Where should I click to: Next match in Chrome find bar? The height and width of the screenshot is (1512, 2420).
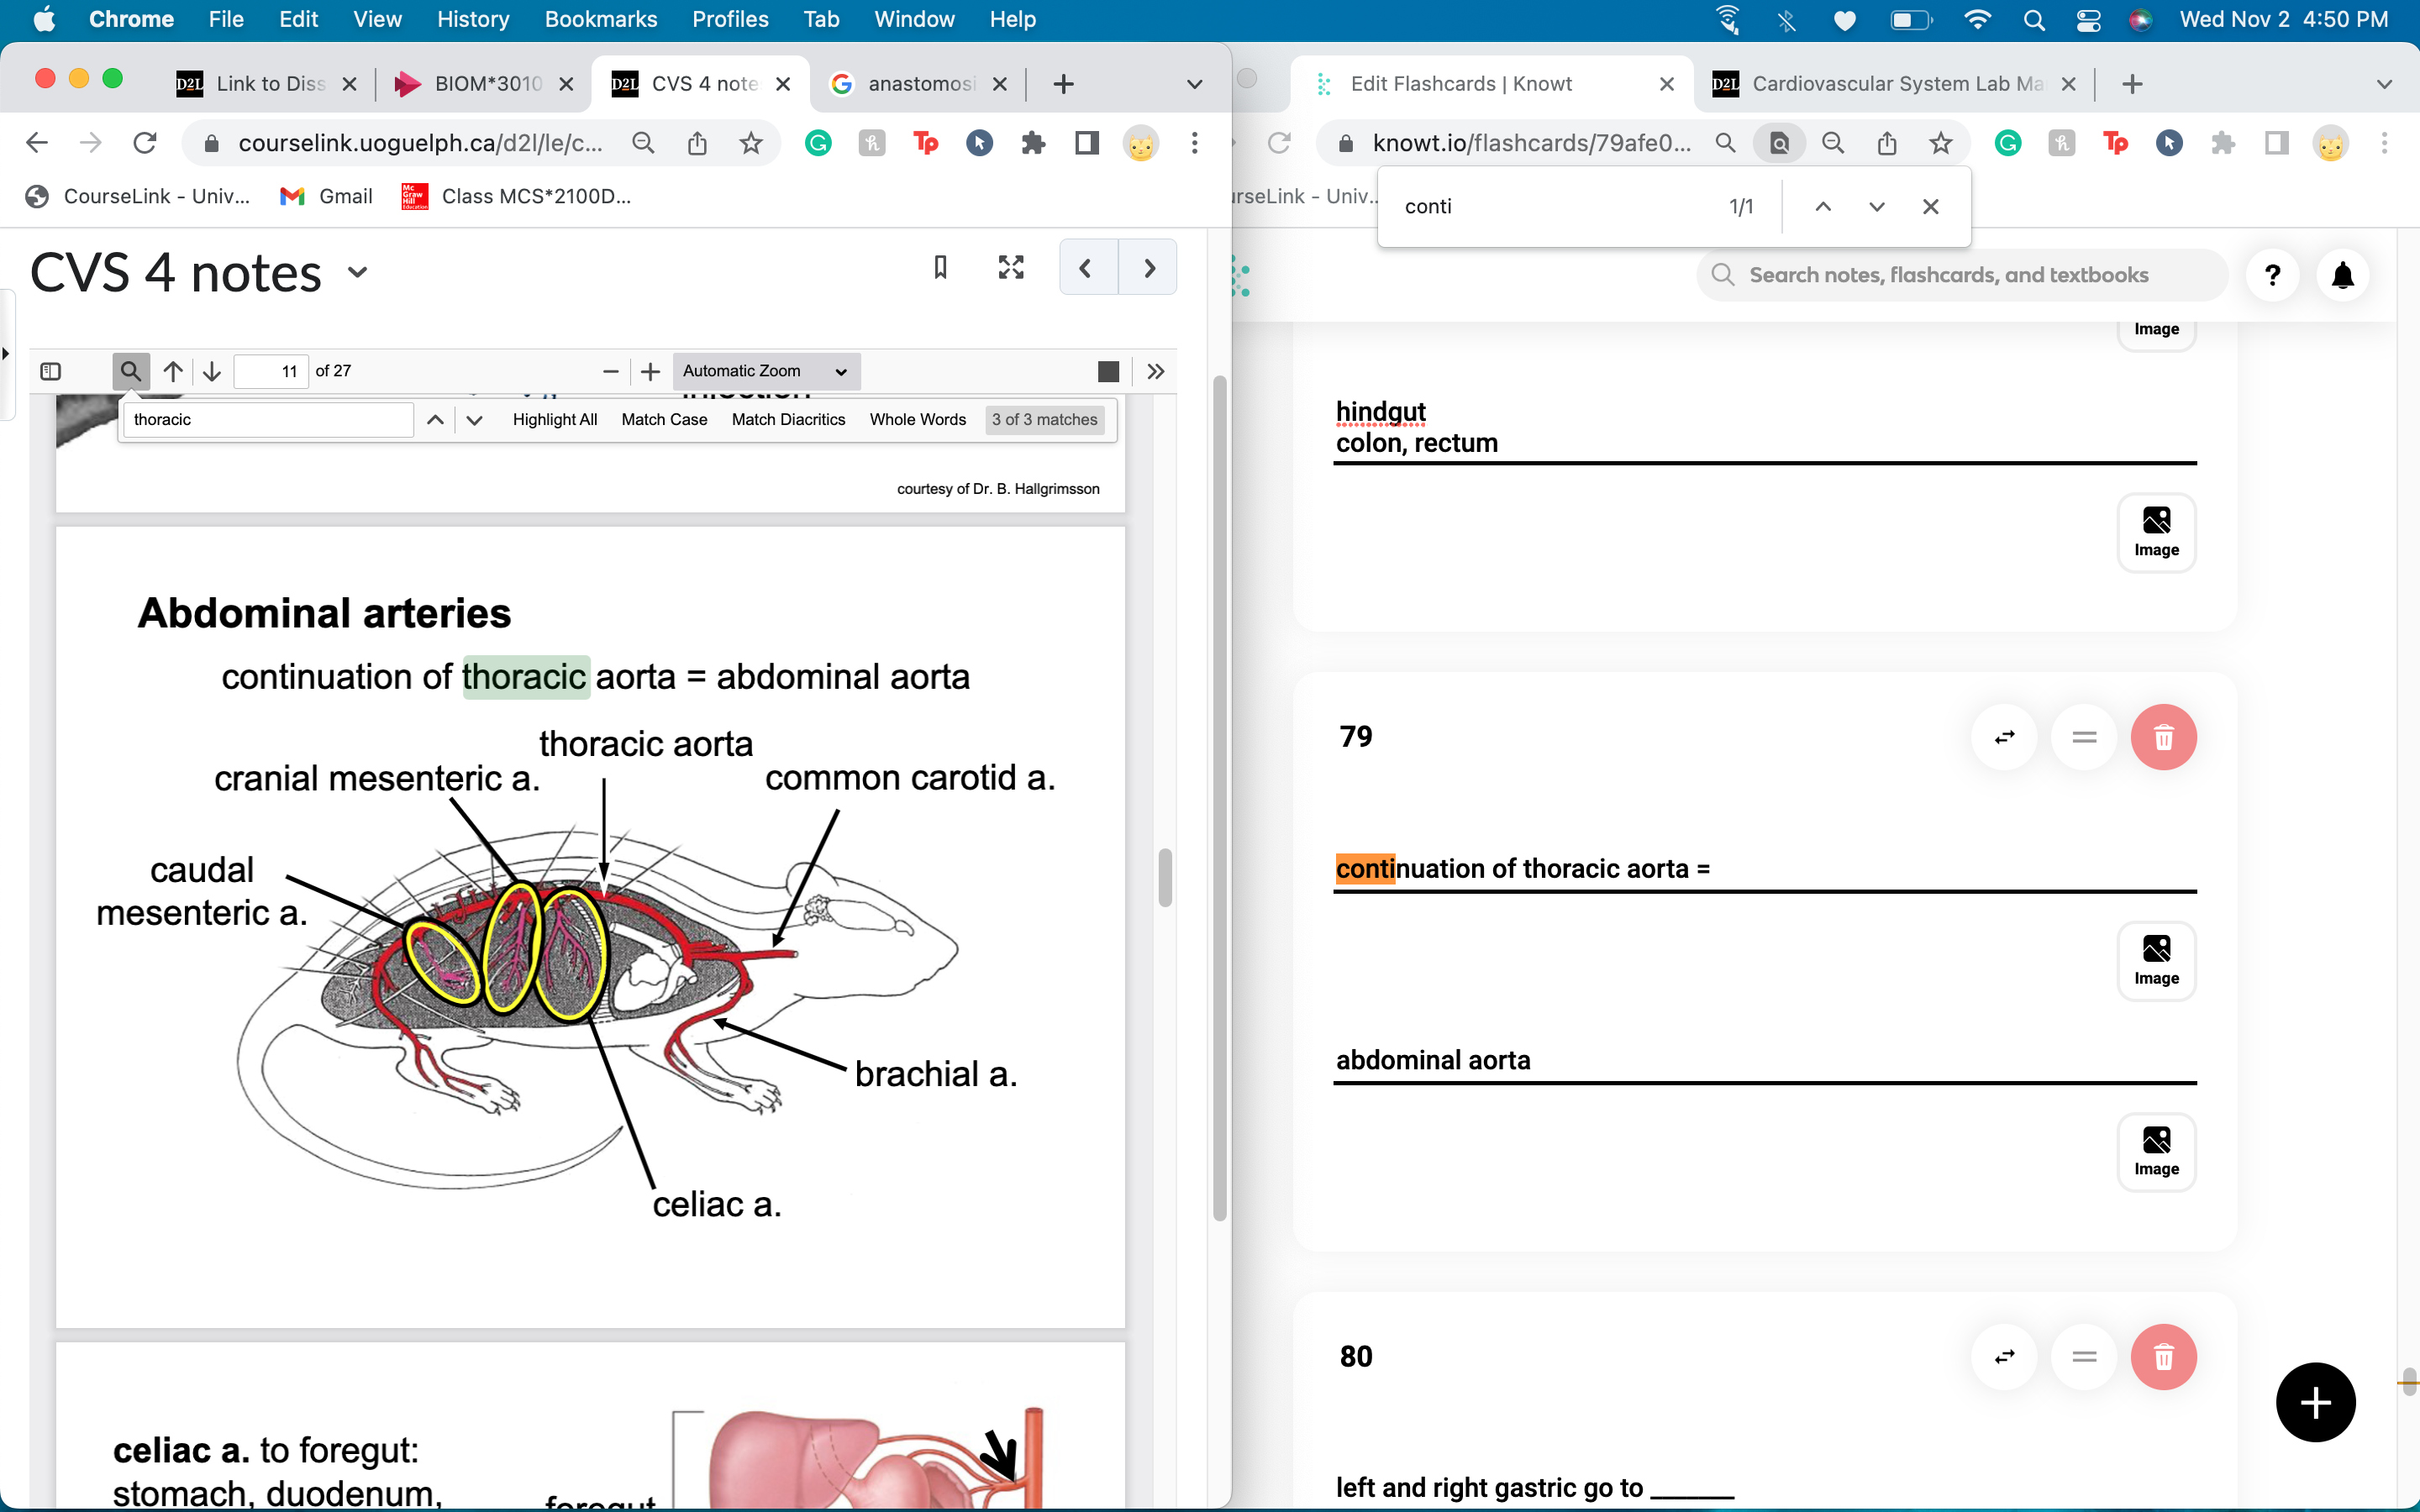pos(1877,206)
